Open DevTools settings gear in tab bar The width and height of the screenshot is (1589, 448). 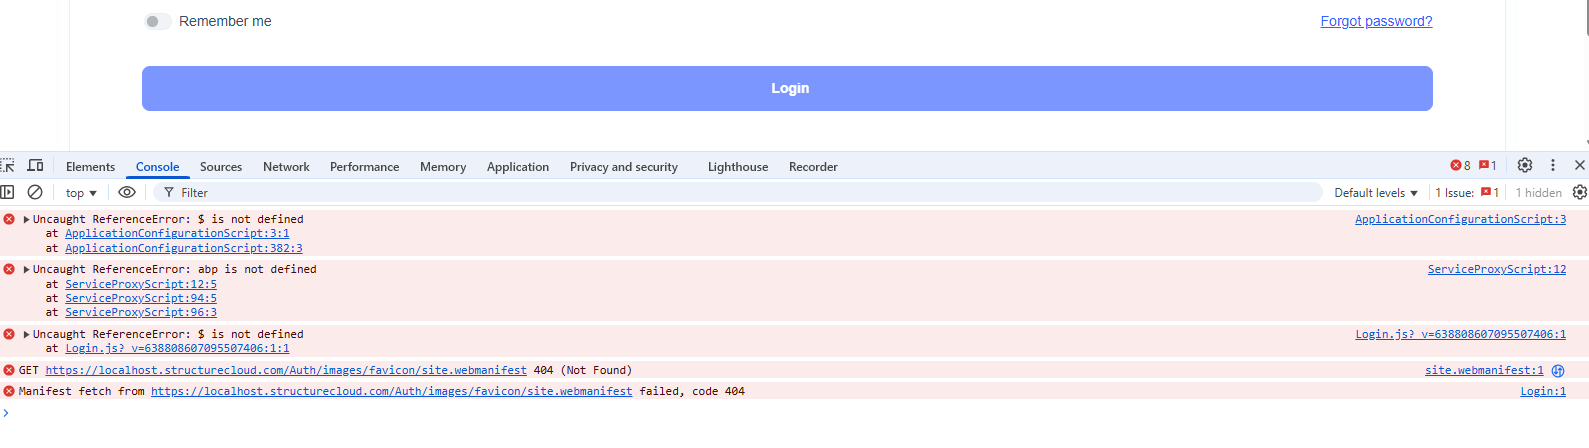1524,166
